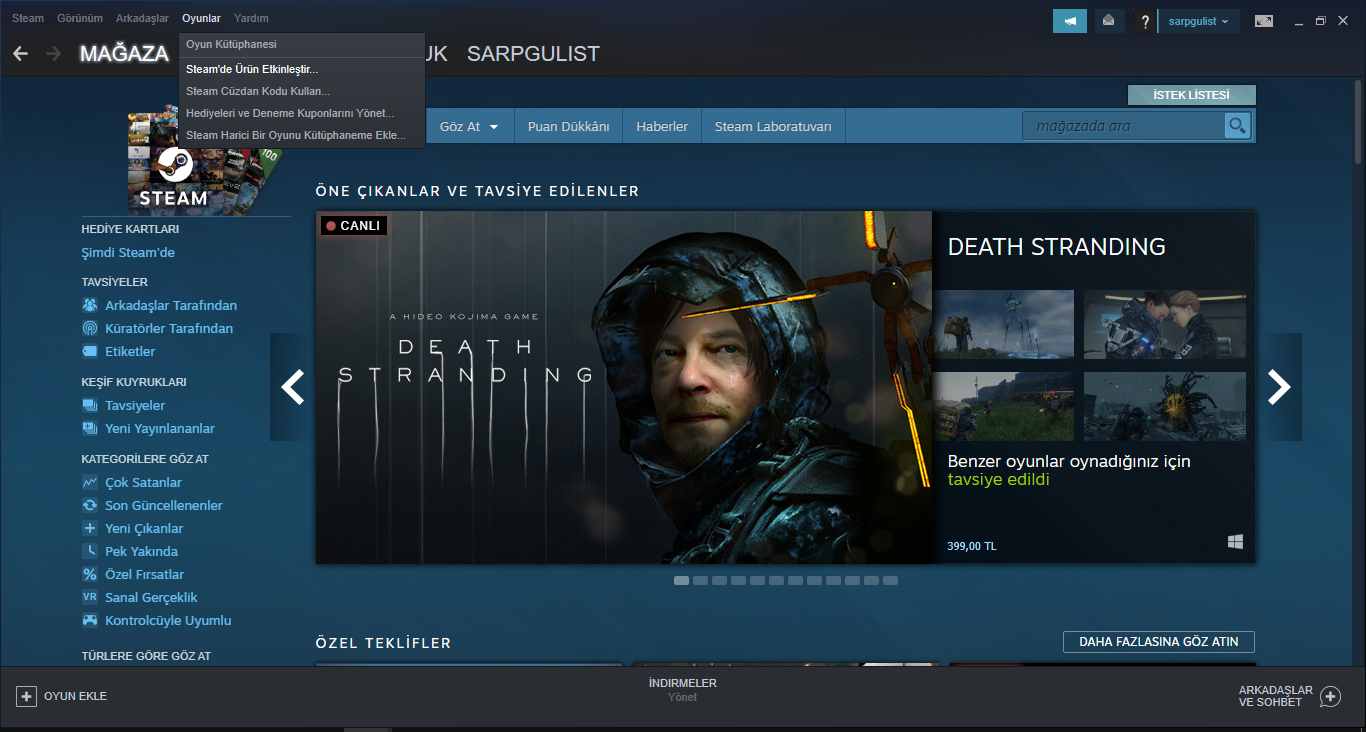Open the Steam Laboratuvarı tab

click(773, 127)
